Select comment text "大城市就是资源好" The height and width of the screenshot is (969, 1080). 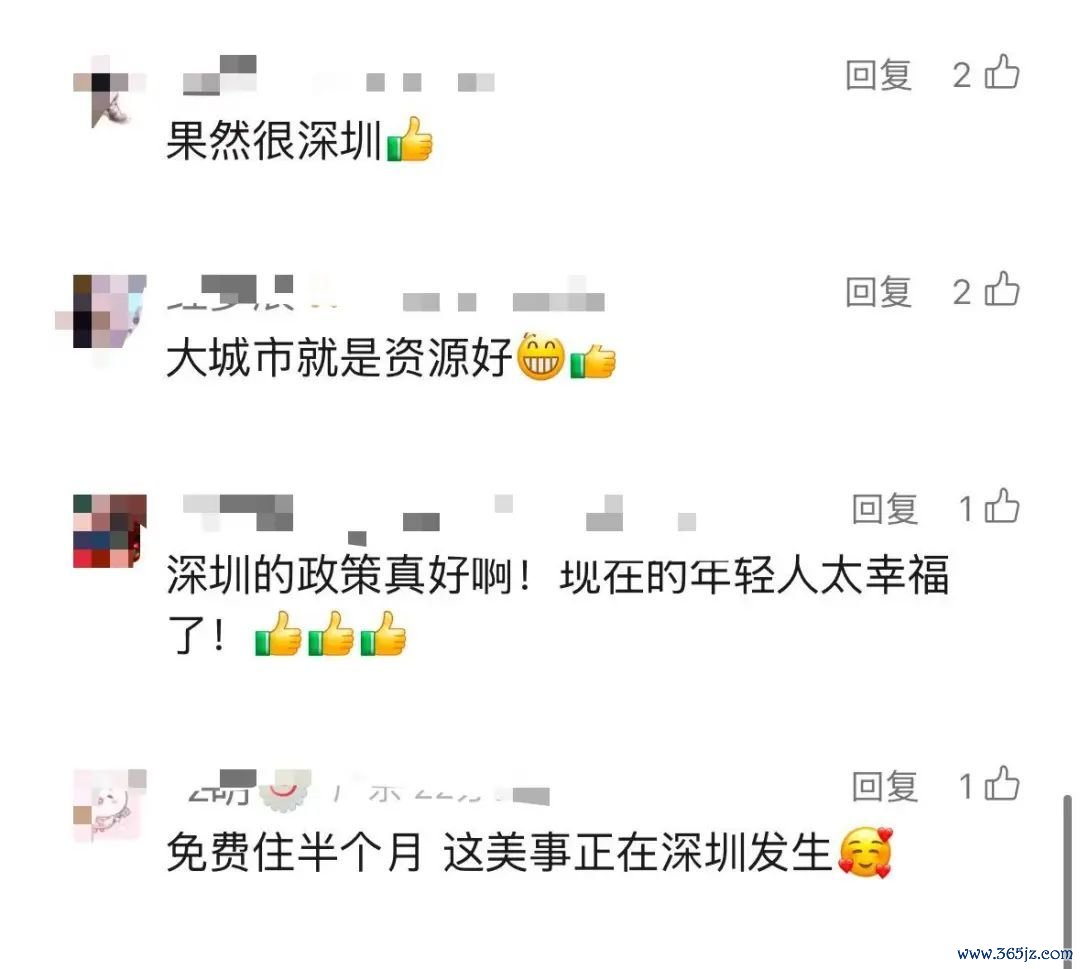[340, 358]
